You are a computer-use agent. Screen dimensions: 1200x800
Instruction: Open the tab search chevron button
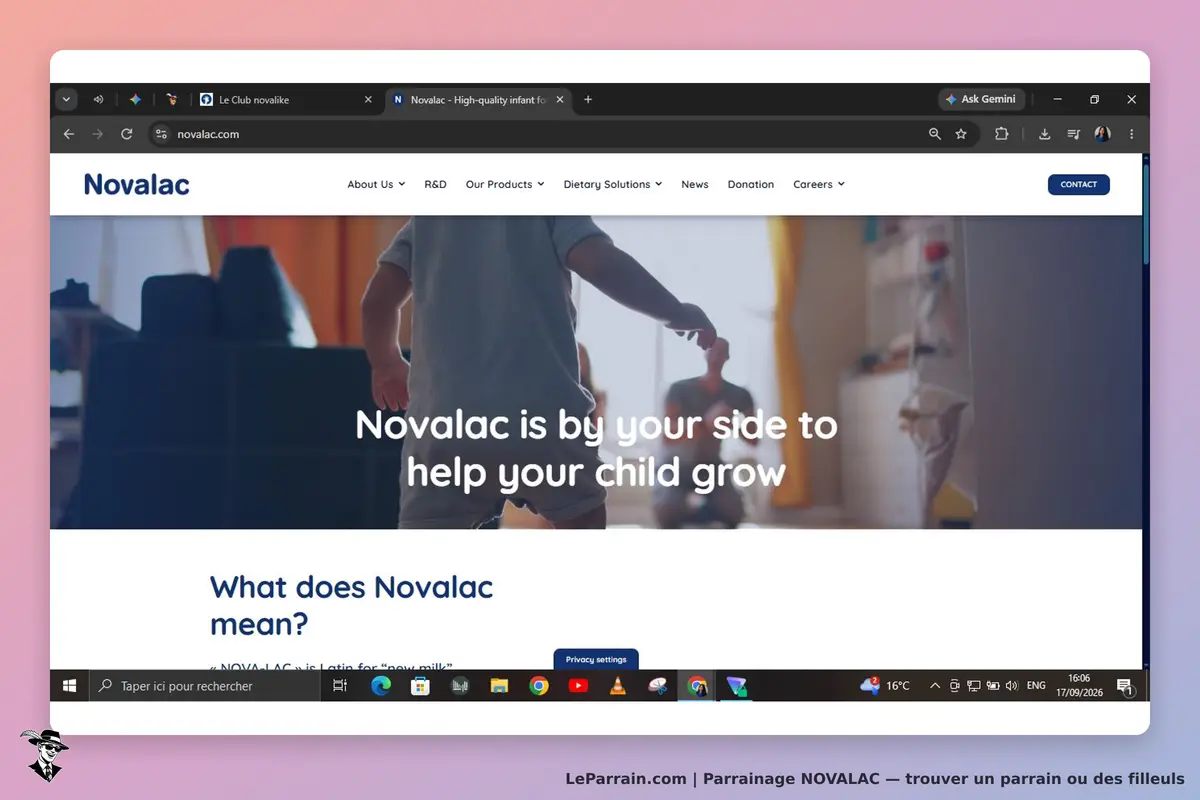pyautogui.click(x=66, y=100)
